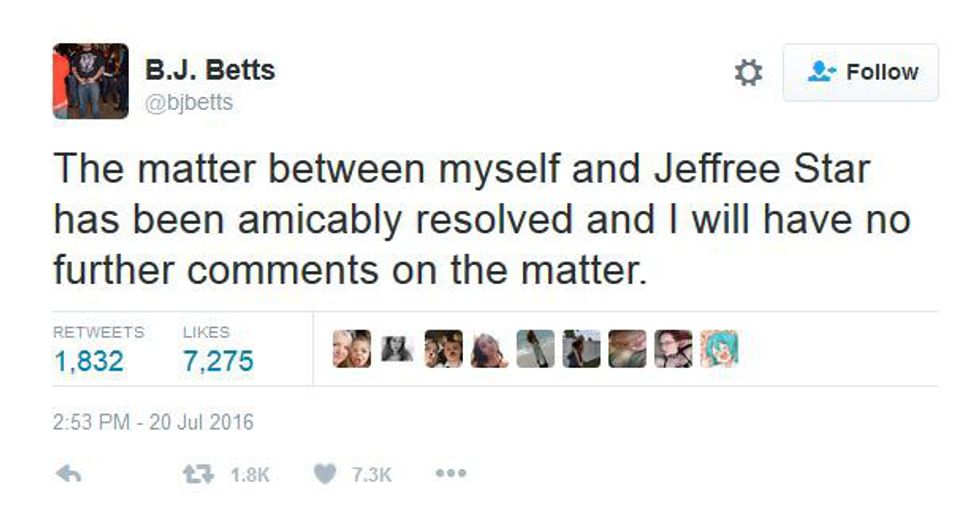Open B.J. Betts profile picture

[90, 81]
